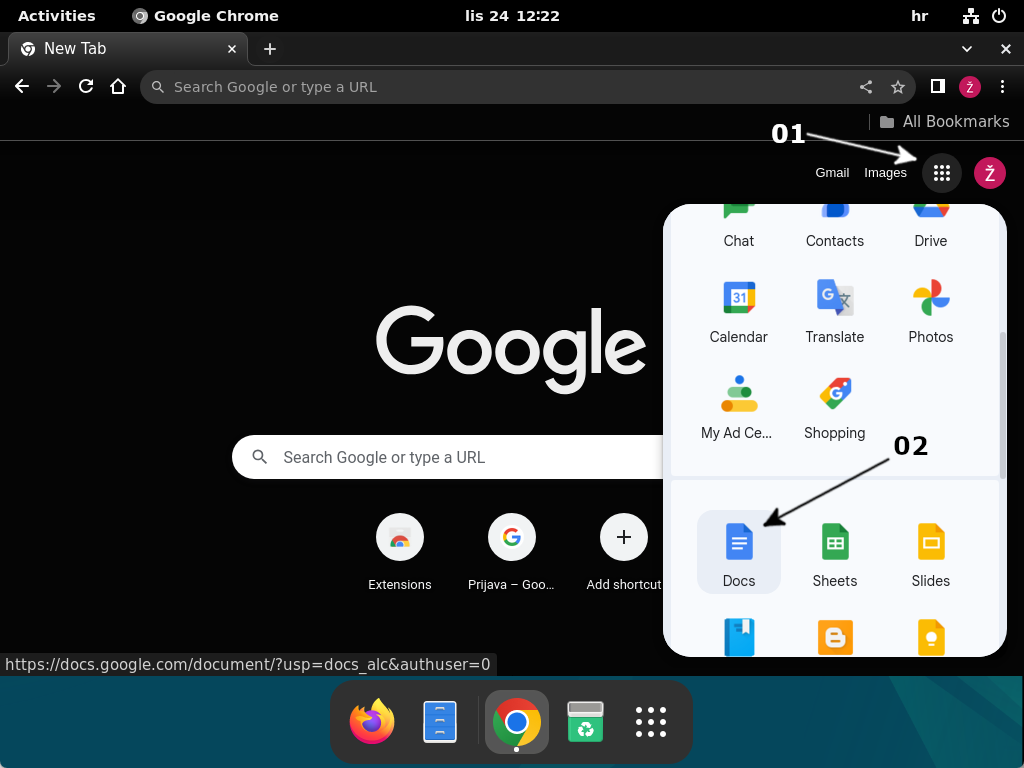Image resolution: width=1024 pixels, height=768 pixels.
Task: Open Files manager from the dock
Action: [440, 722]
